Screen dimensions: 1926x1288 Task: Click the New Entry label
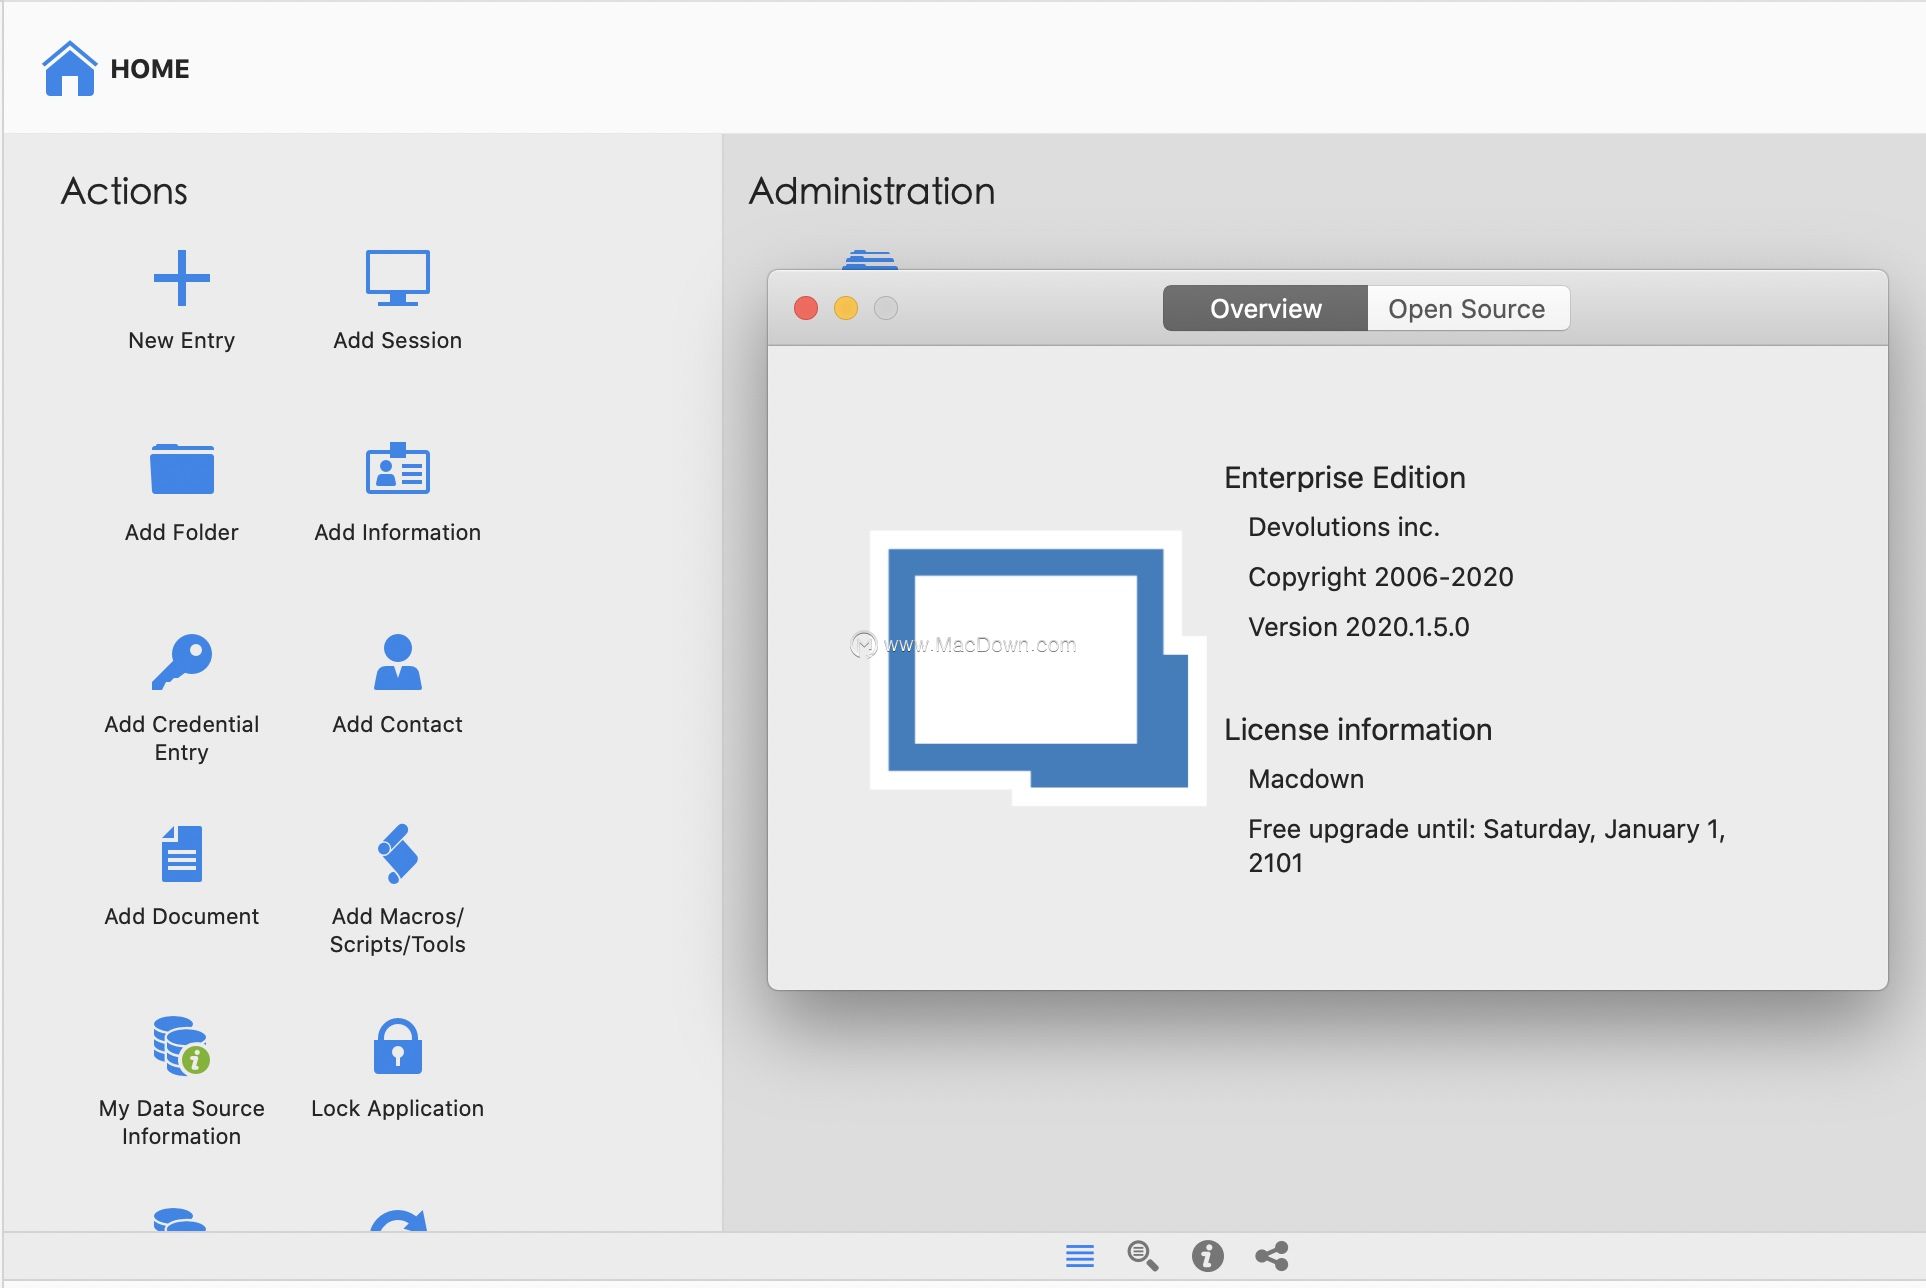181,341
